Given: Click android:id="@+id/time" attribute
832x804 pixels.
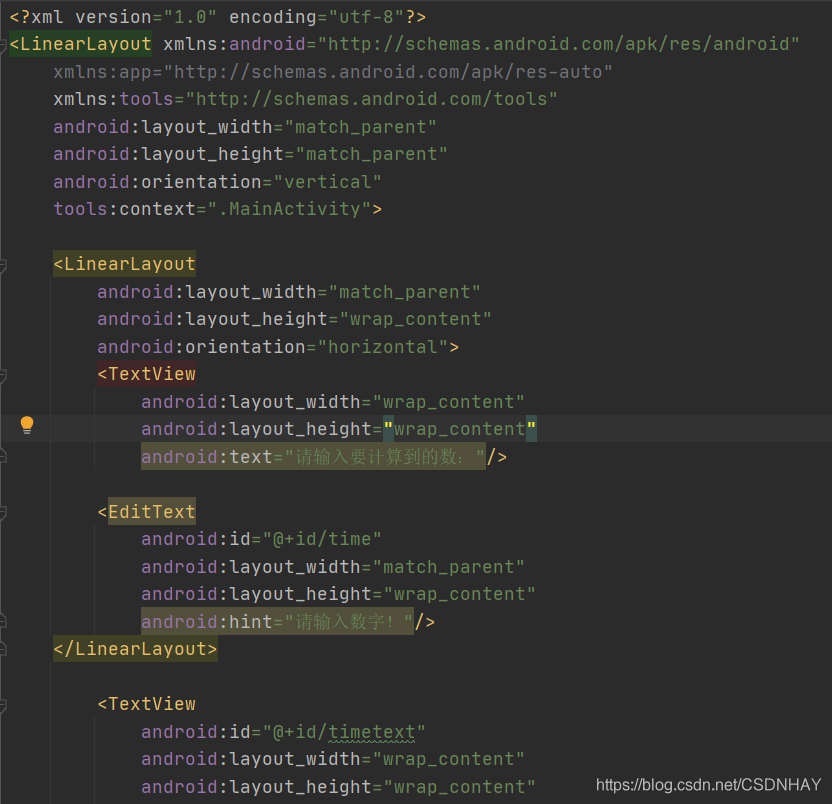Looking at the screenshot, I should click(x=261, y=539).
